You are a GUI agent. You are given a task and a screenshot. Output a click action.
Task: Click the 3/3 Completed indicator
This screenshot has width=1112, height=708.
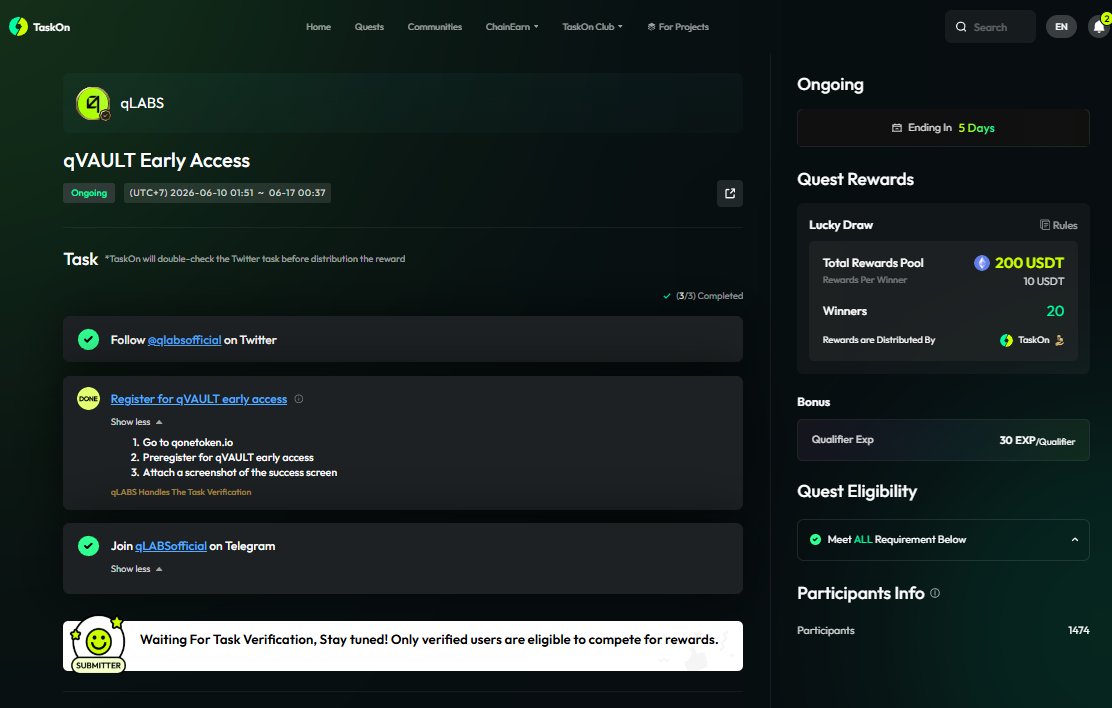pyautogui.click(x=703, y=296)
